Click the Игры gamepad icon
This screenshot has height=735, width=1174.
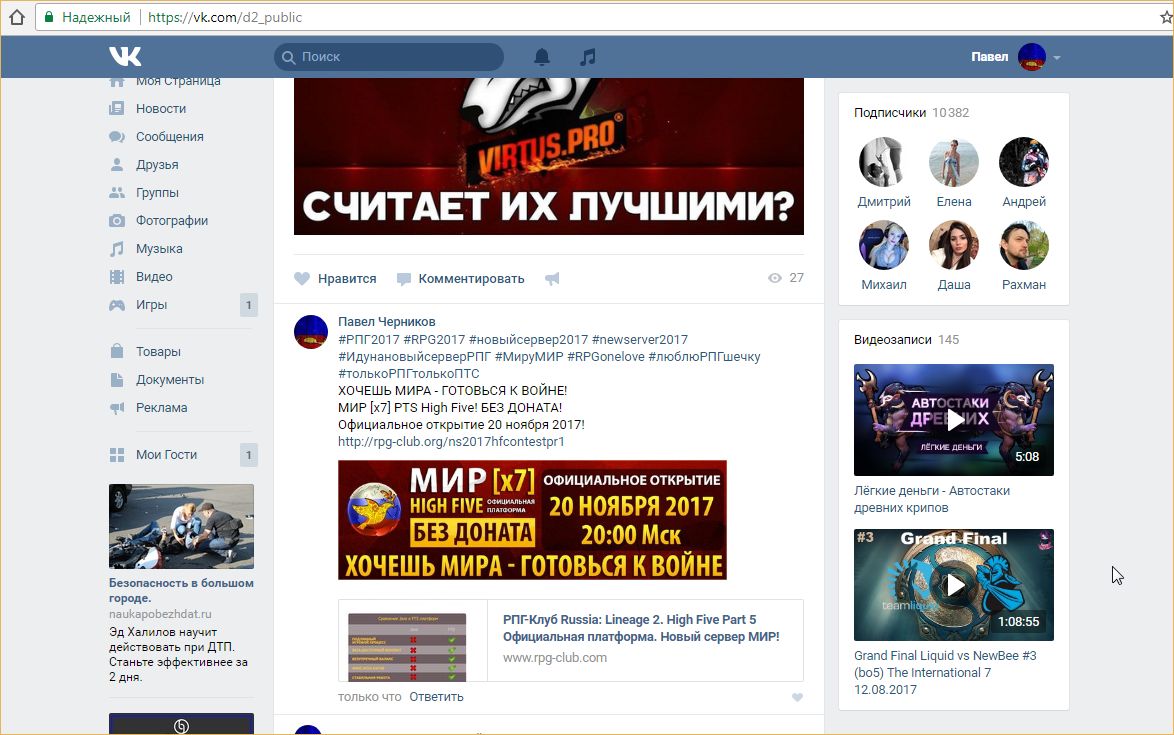117,305
